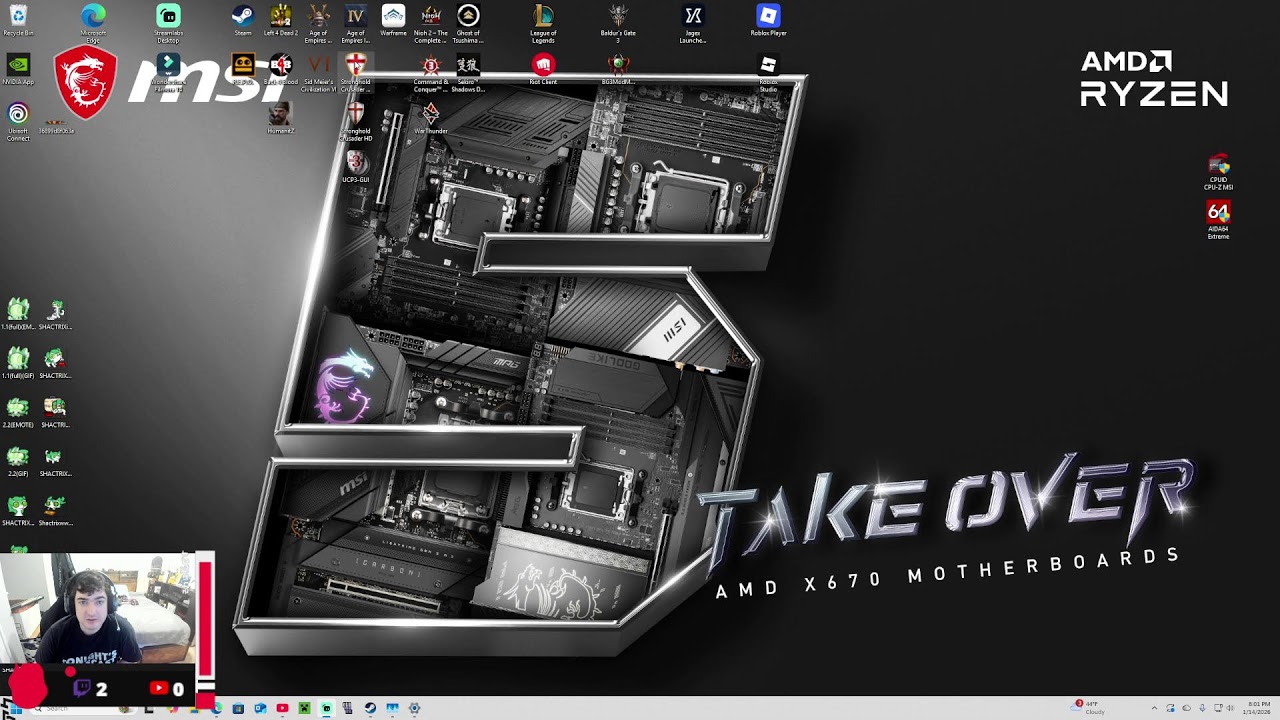
Task: Launch the Microsoft Edge desktop shortcut
Action: pyautogui.click(x=93, y=23)
